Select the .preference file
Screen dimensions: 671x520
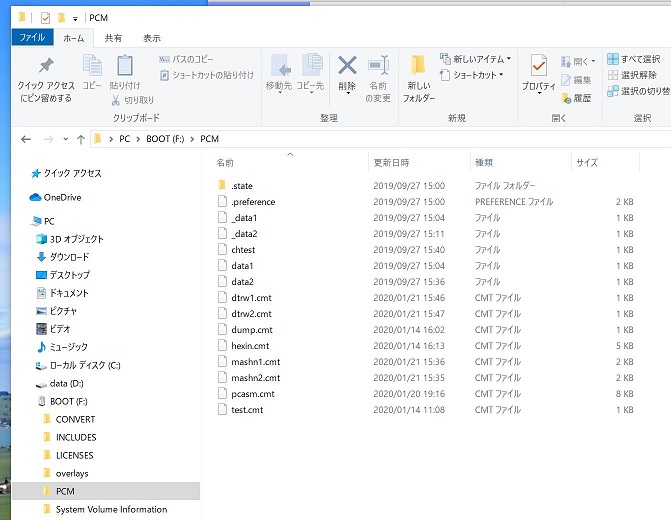246,202
